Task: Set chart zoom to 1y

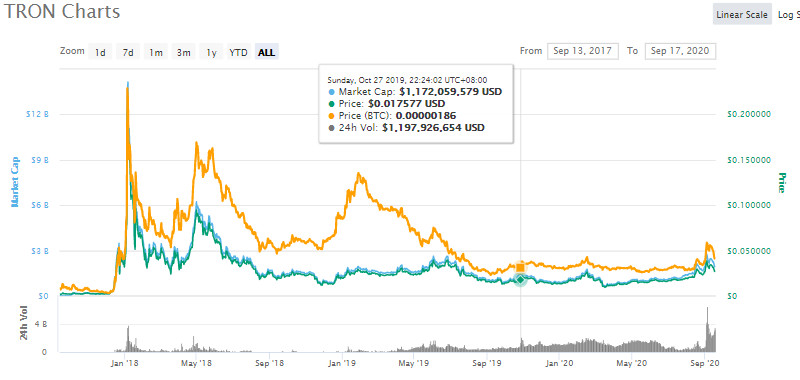Action: click(211, 53)
